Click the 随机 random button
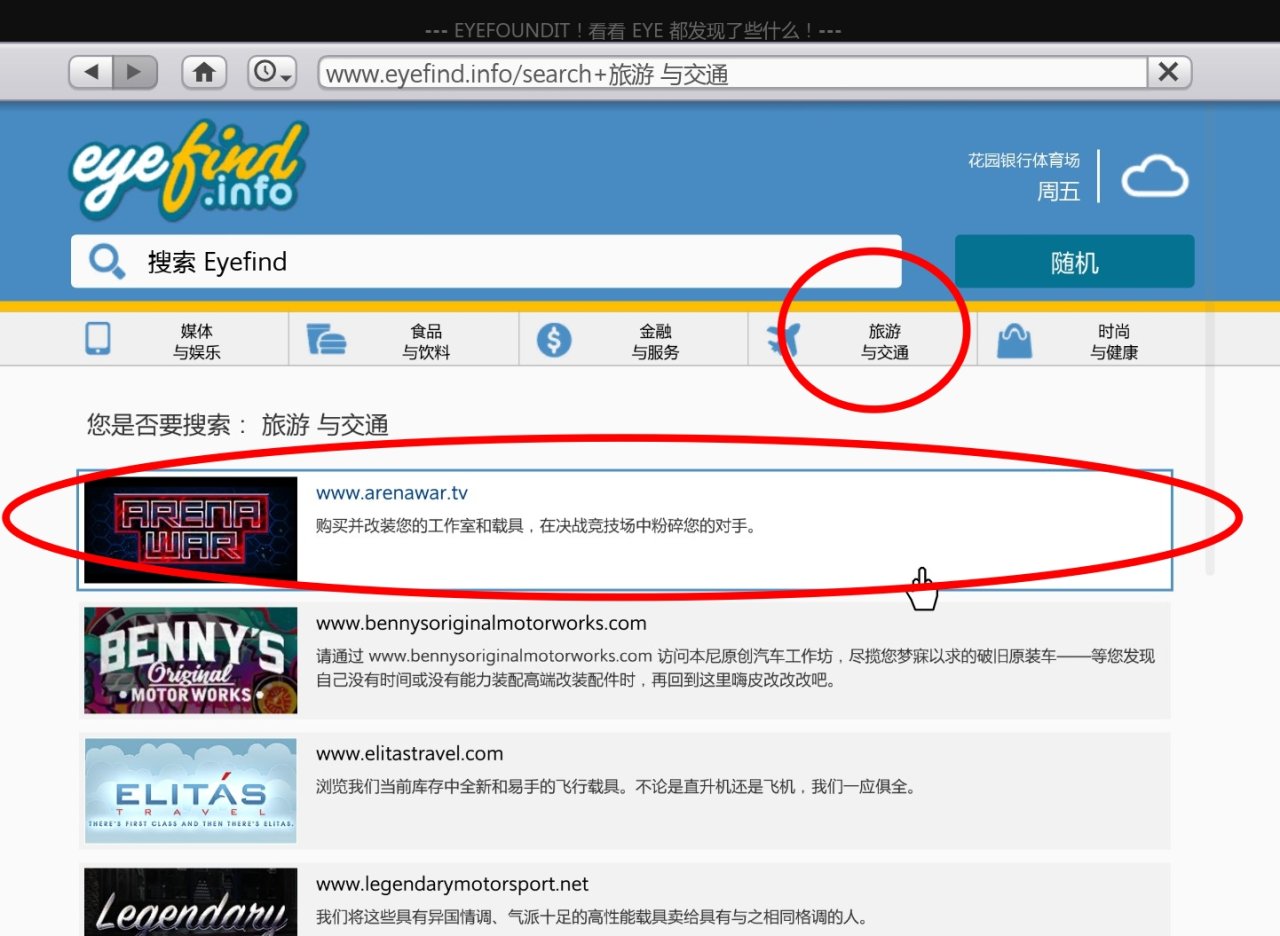 pyautogui.click(x=1074, y=262)
